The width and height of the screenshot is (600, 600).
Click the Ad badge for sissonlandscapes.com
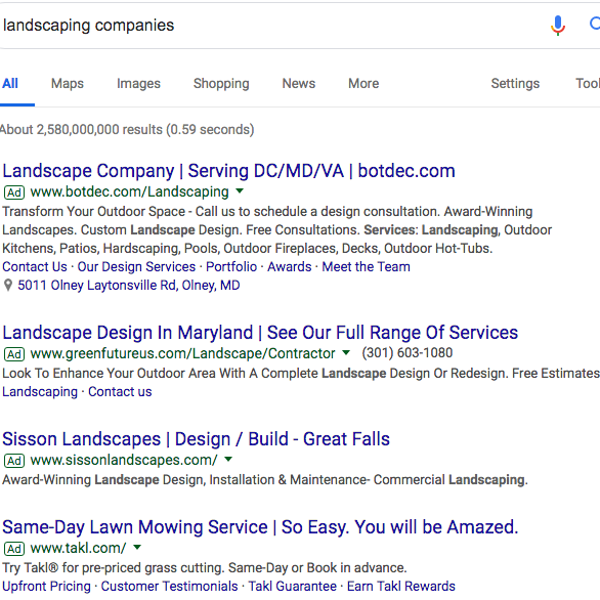[x=14, y=460]
